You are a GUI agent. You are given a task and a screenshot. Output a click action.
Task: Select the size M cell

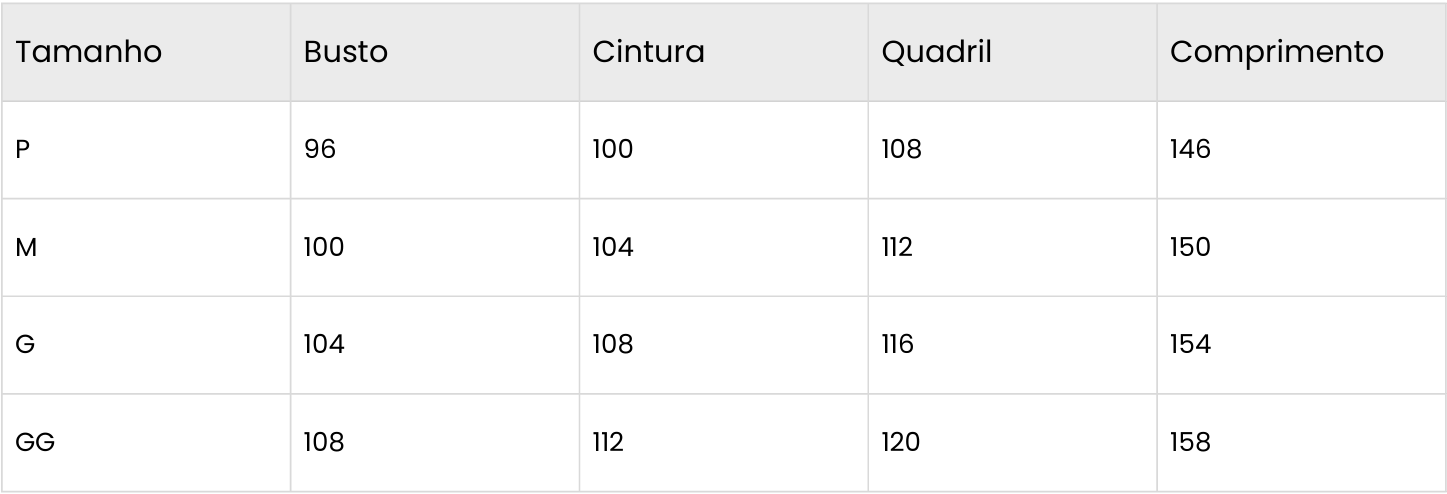(x=26, y=248)
